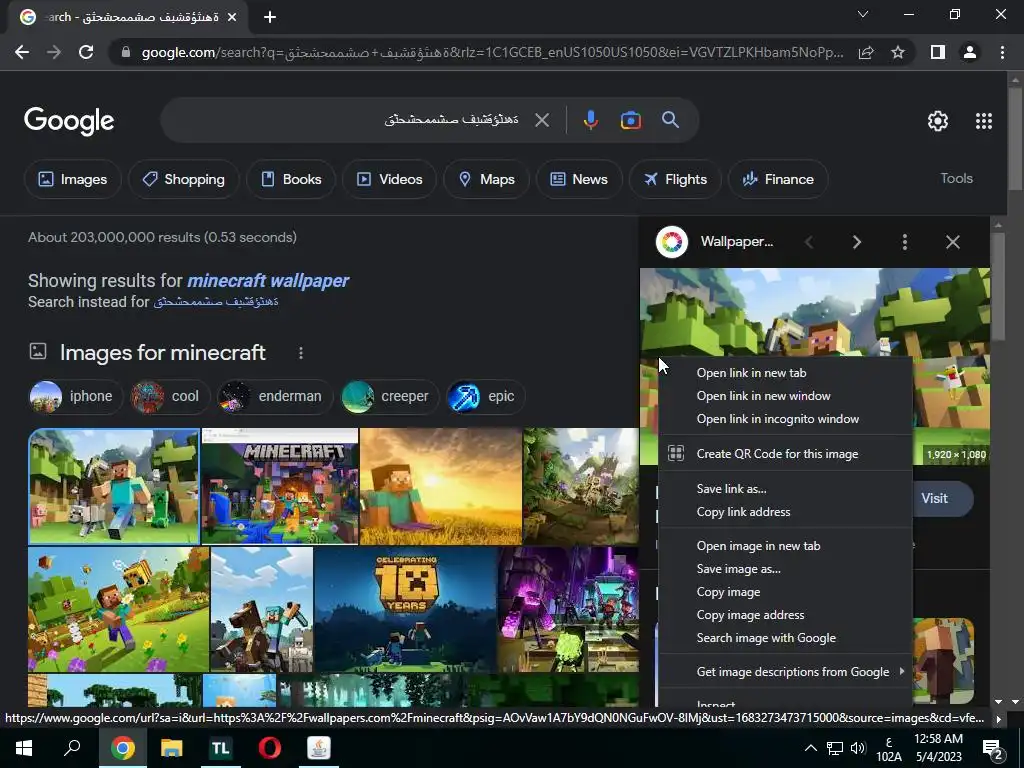Switch to Finance results tab
The height and width of the screenshot is (768, 1024).
click(x=778, y=180)
